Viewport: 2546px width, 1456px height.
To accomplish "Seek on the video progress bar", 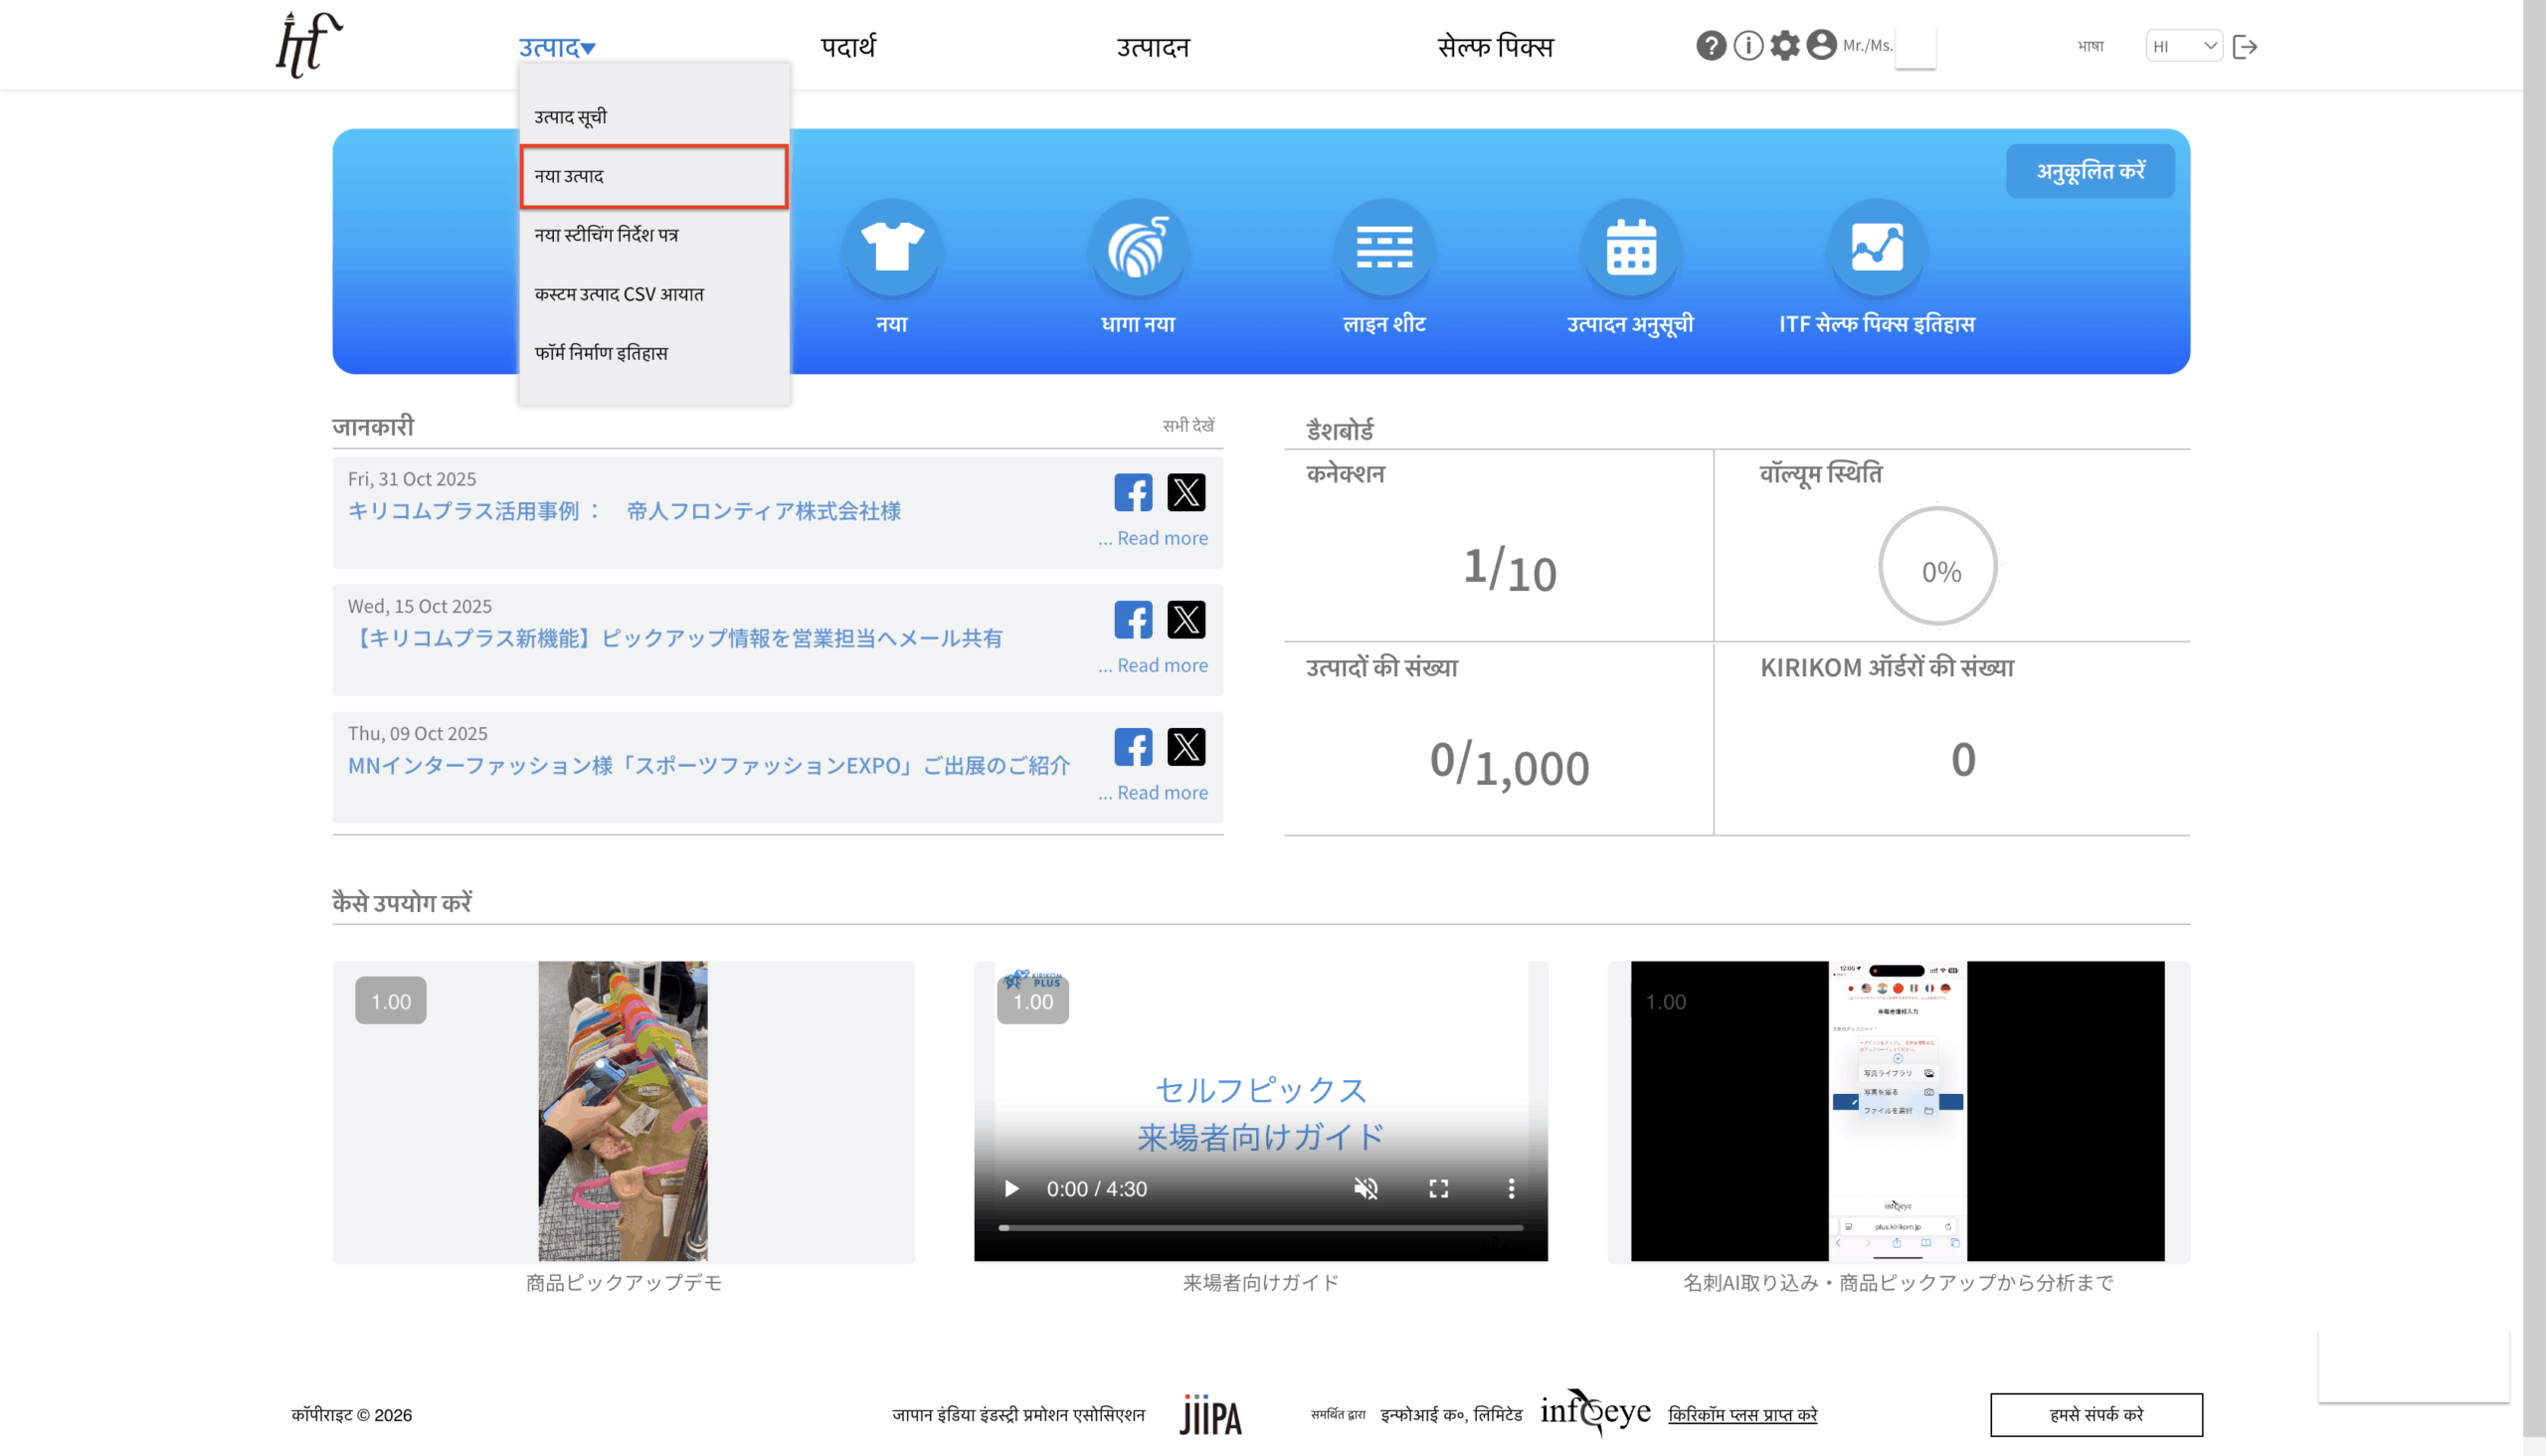I will pos(1260,1227).
